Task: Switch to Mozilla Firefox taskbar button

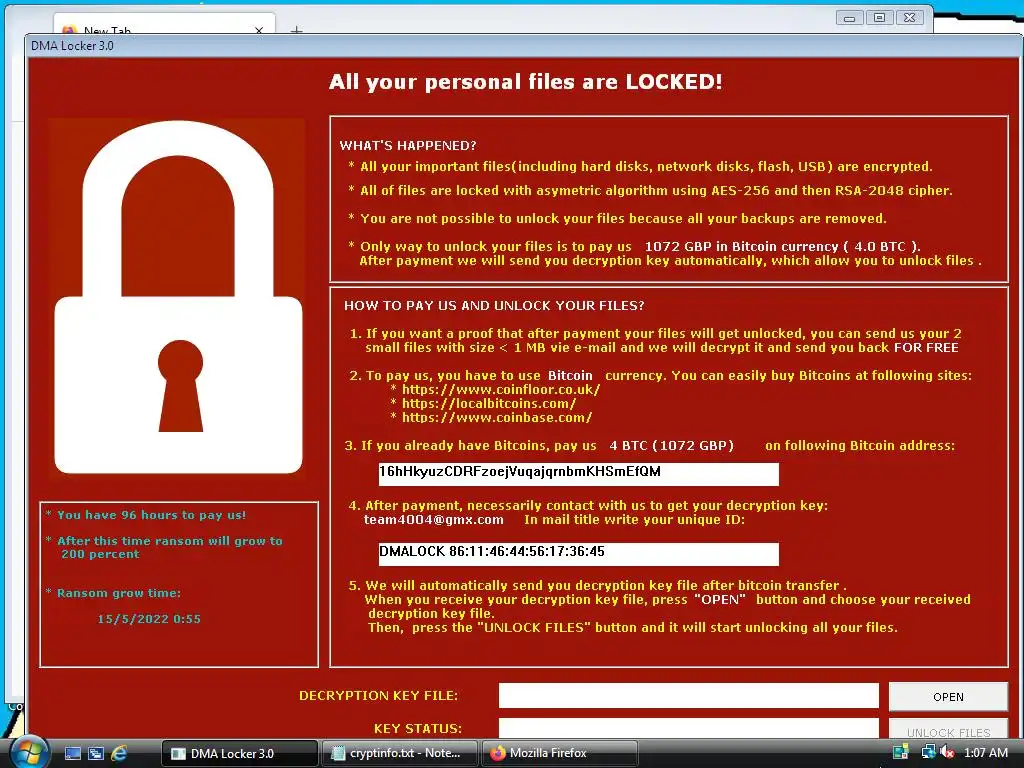Action: [x=559, y=754]
